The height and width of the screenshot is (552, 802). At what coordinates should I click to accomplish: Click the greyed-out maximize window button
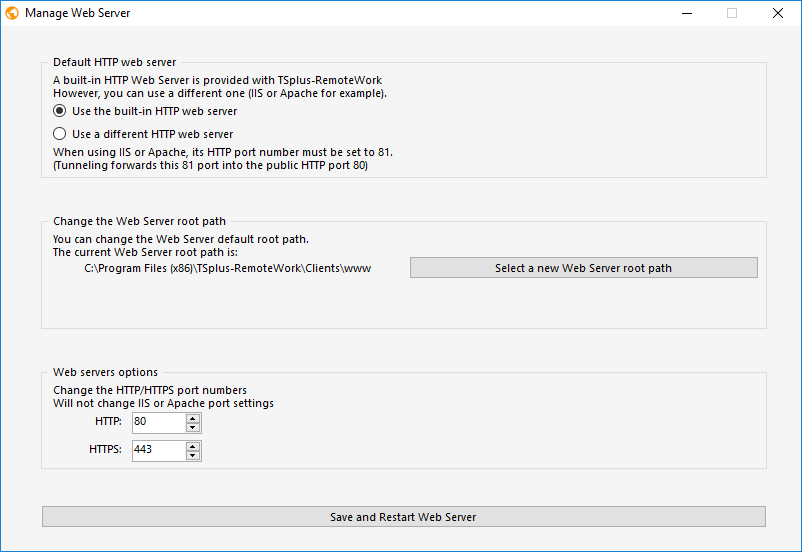coord(732,14)
